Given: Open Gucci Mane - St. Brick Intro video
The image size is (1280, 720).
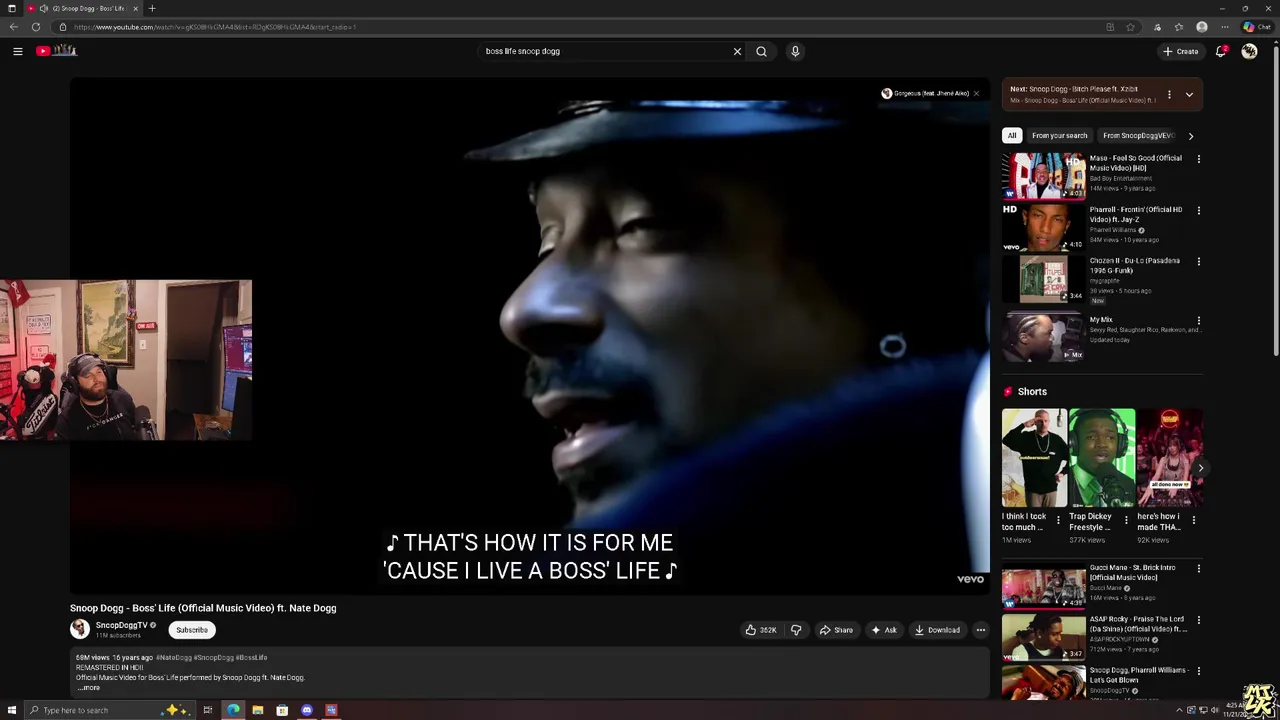Looking at the screenshot, I should click(1043, 587).
